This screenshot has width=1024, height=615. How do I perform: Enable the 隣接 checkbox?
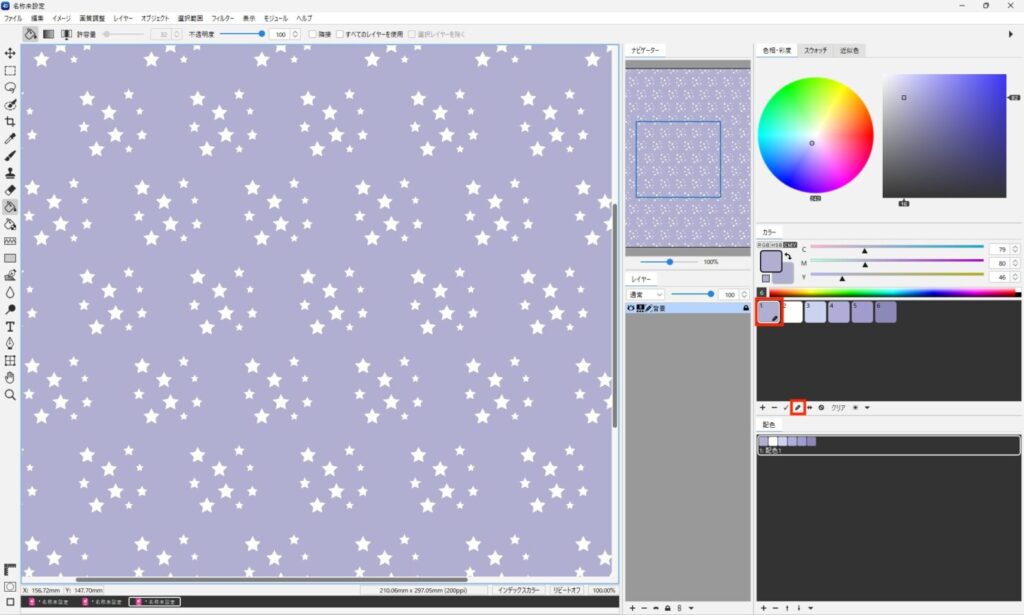[x=313, y=34]
